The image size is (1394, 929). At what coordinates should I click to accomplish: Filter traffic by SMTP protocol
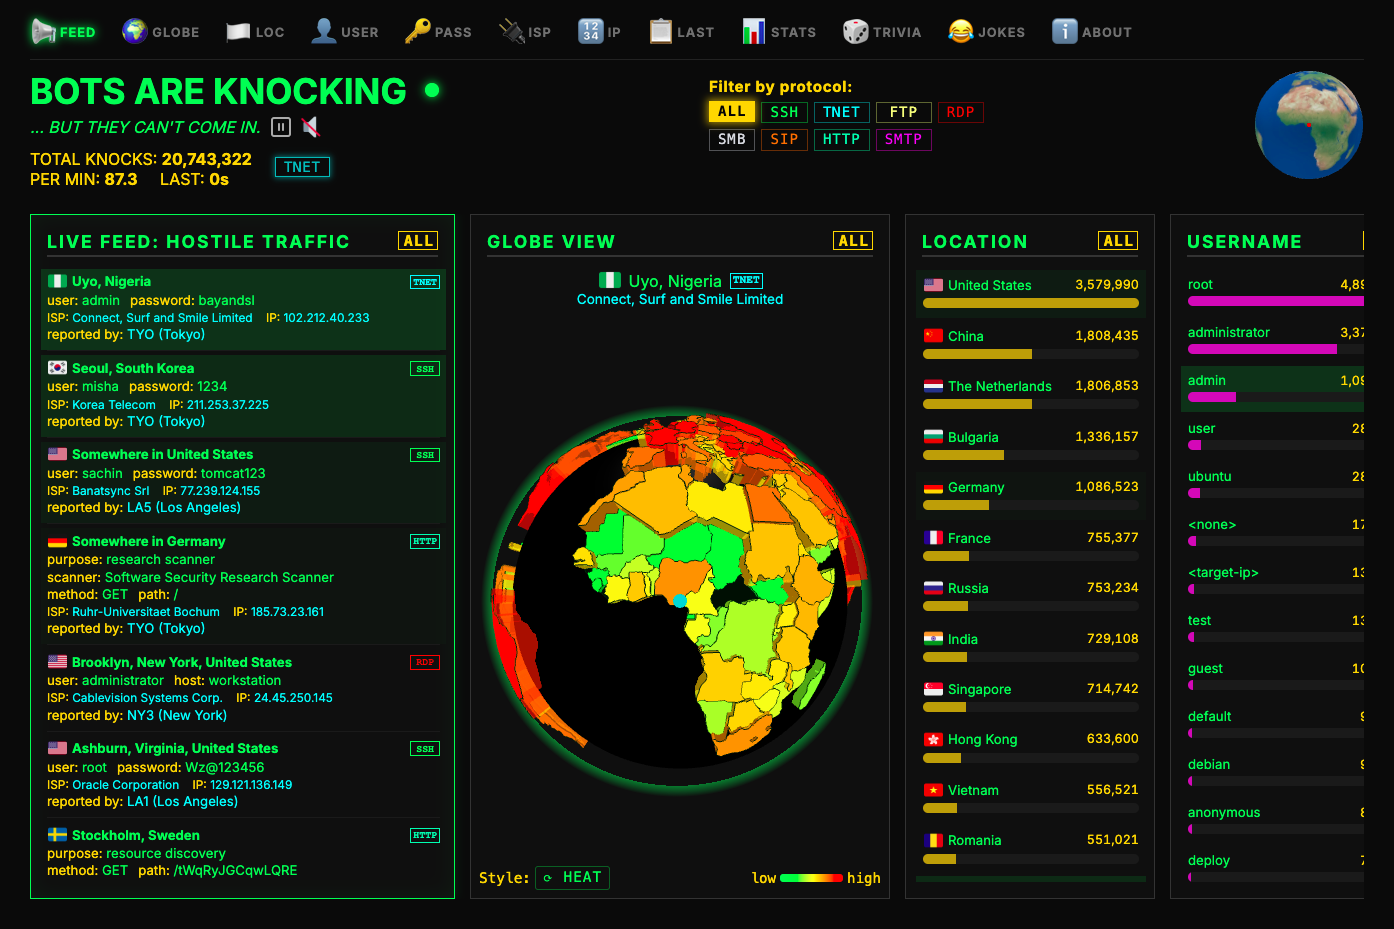(x=903, y=139)
